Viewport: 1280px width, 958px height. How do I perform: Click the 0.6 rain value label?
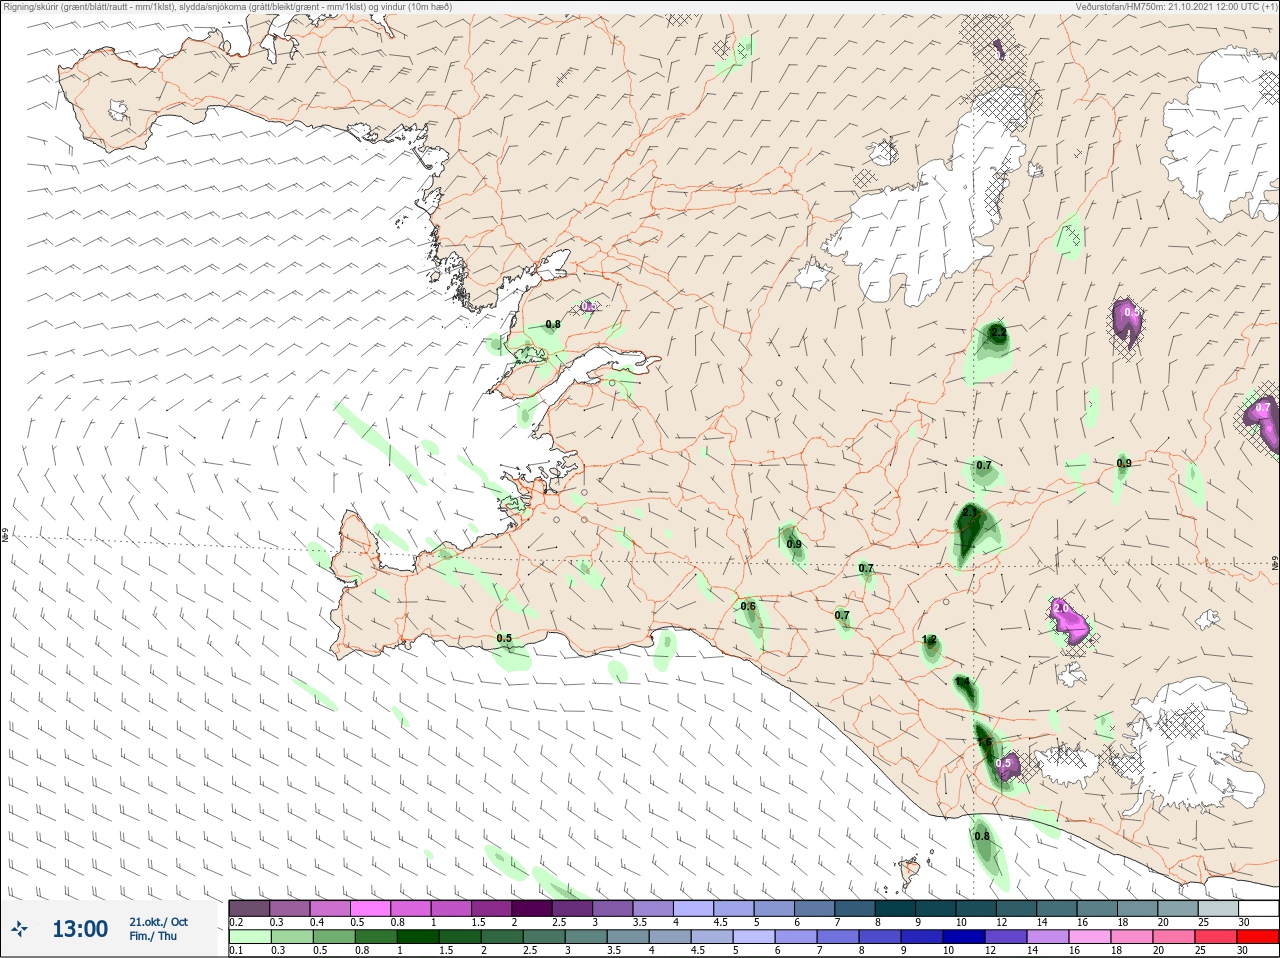tap(748, 606)
